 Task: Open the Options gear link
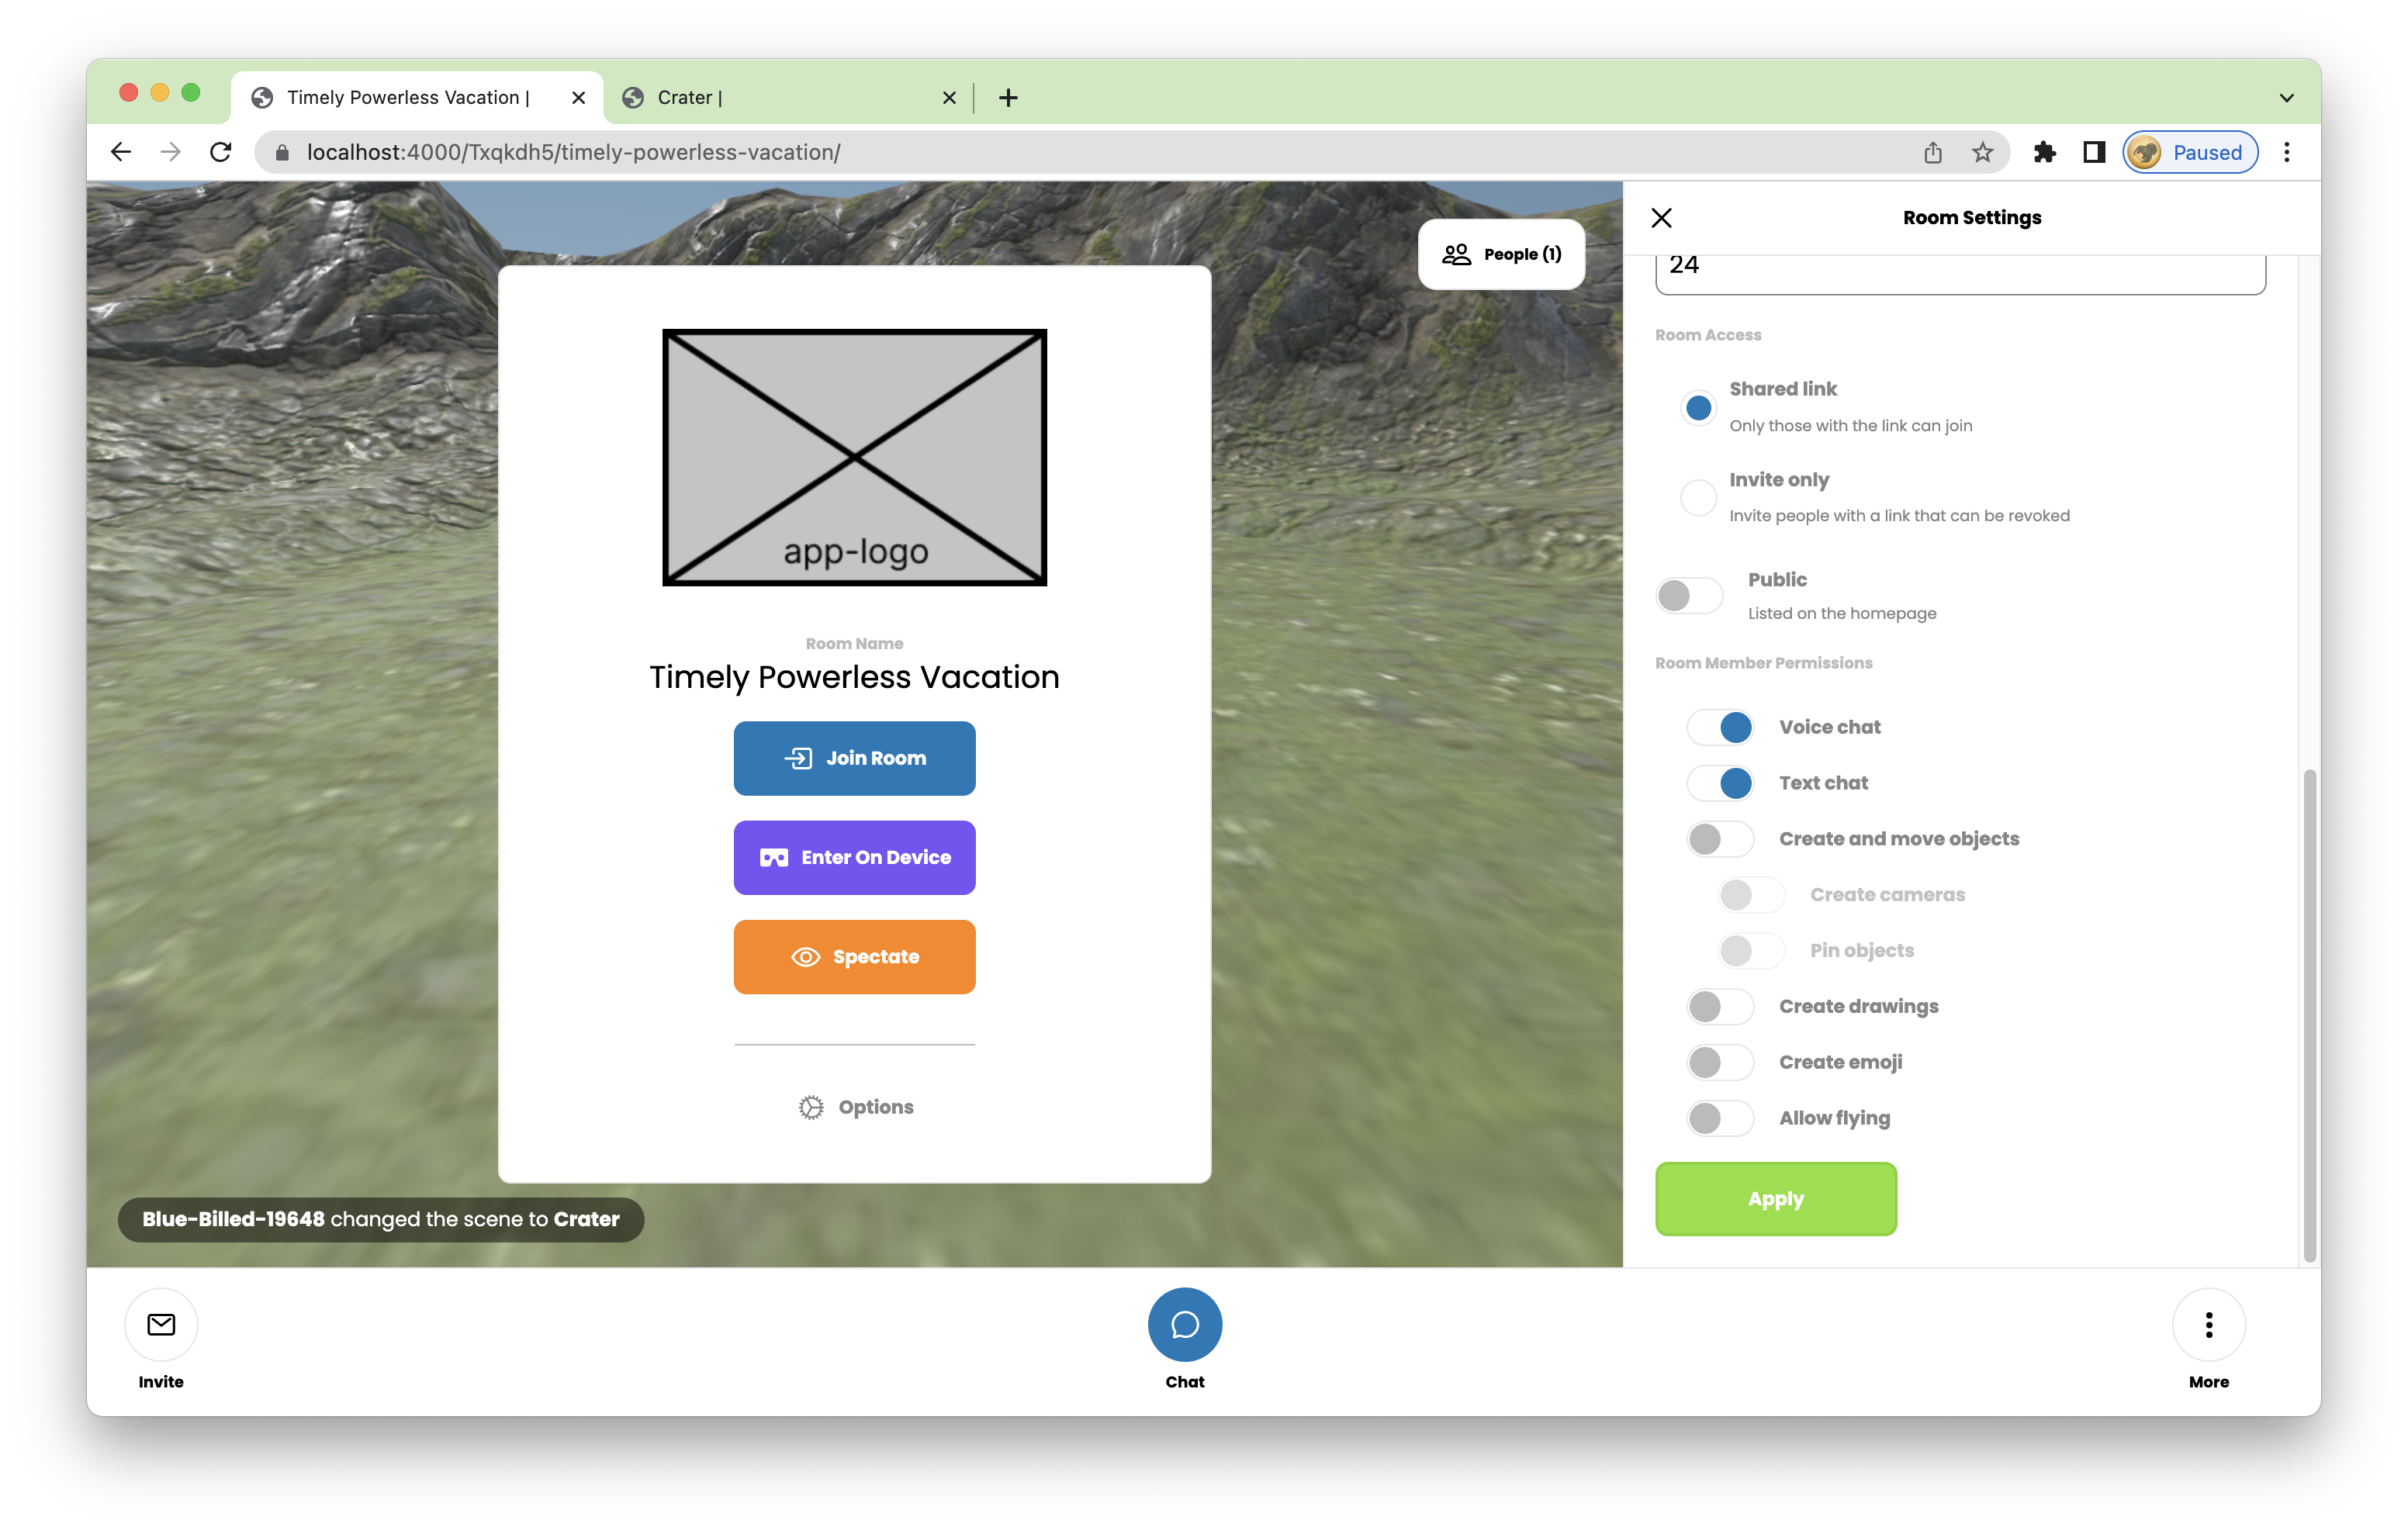click(855, 1107)
